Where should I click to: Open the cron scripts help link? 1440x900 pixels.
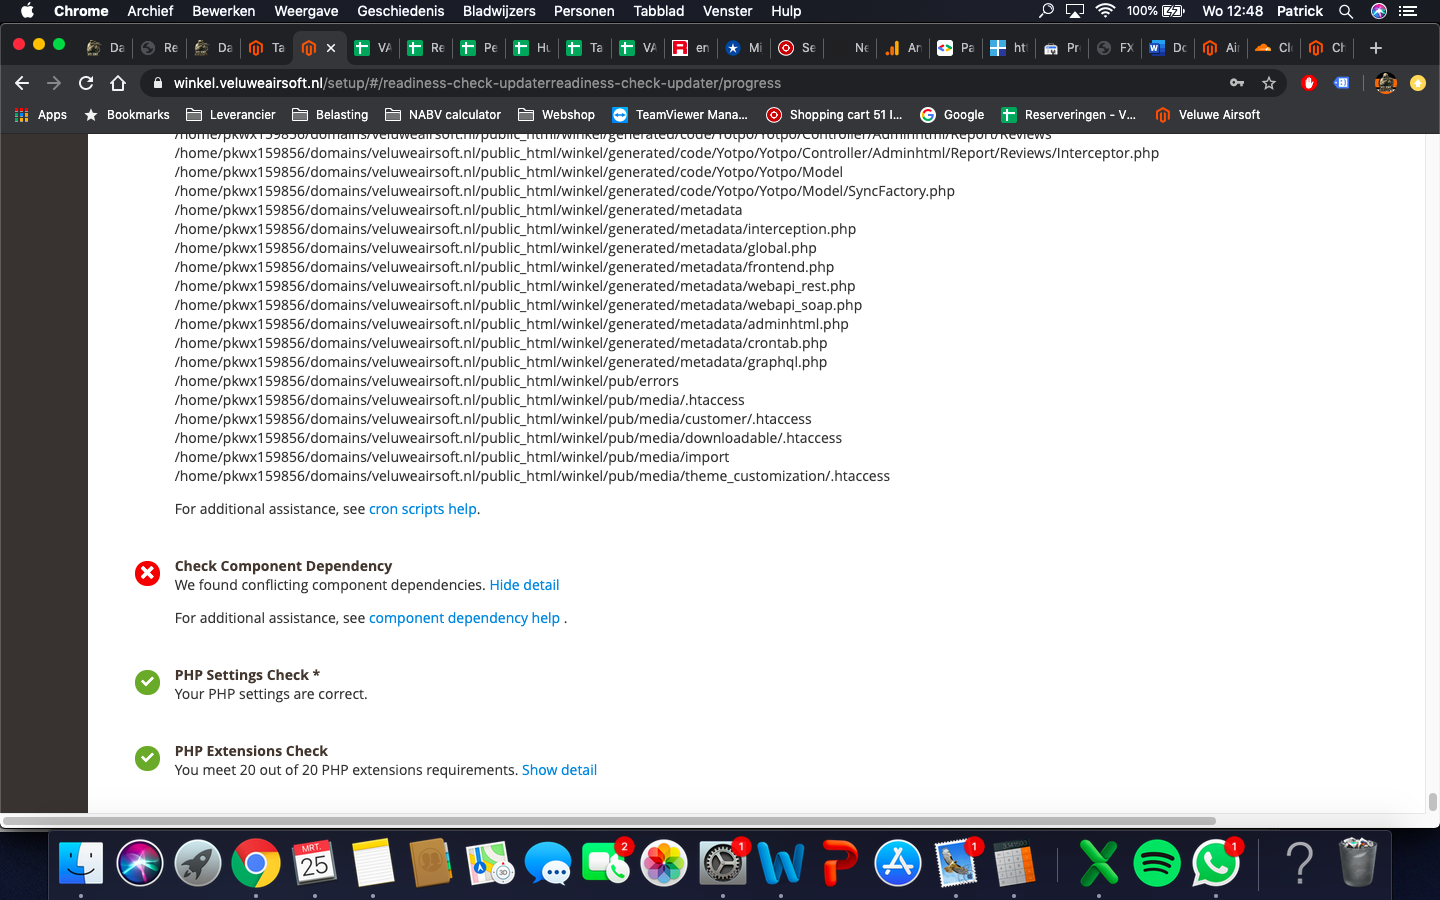(x=422, y=509)
